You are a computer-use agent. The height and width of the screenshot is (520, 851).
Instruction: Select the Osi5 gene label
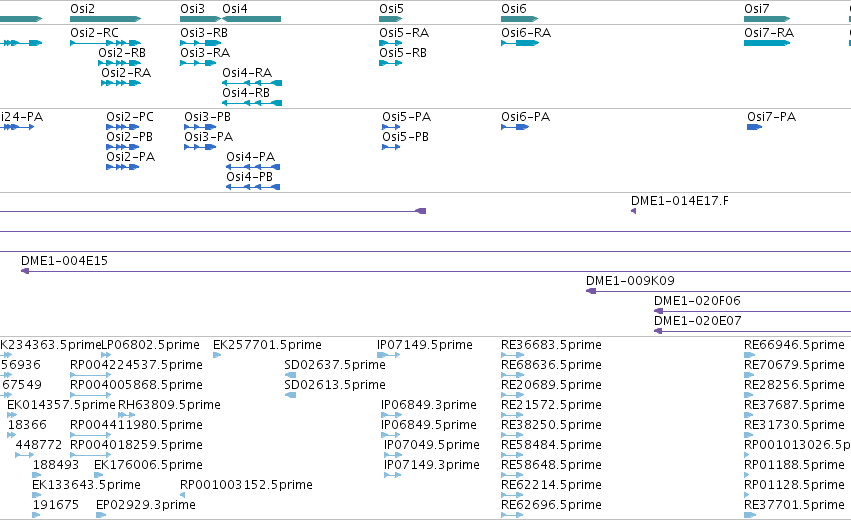391,9
